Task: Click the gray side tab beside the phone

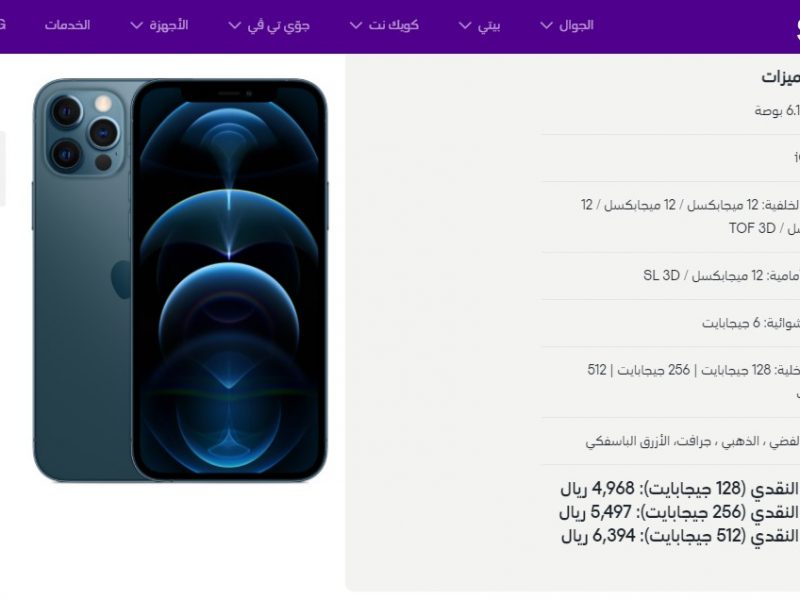Action: point(3,168)
